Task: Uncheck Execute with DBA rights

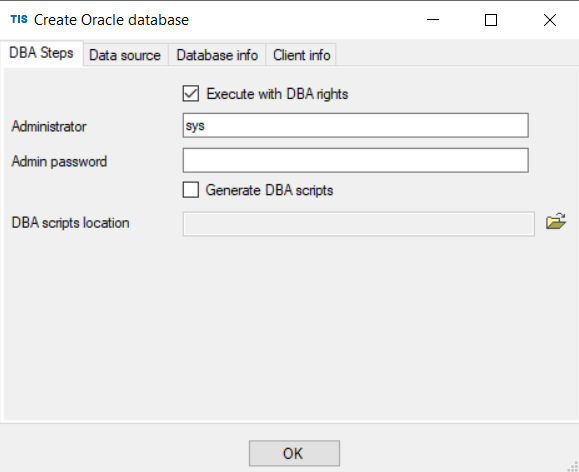Action: click(x=191, y=93)
